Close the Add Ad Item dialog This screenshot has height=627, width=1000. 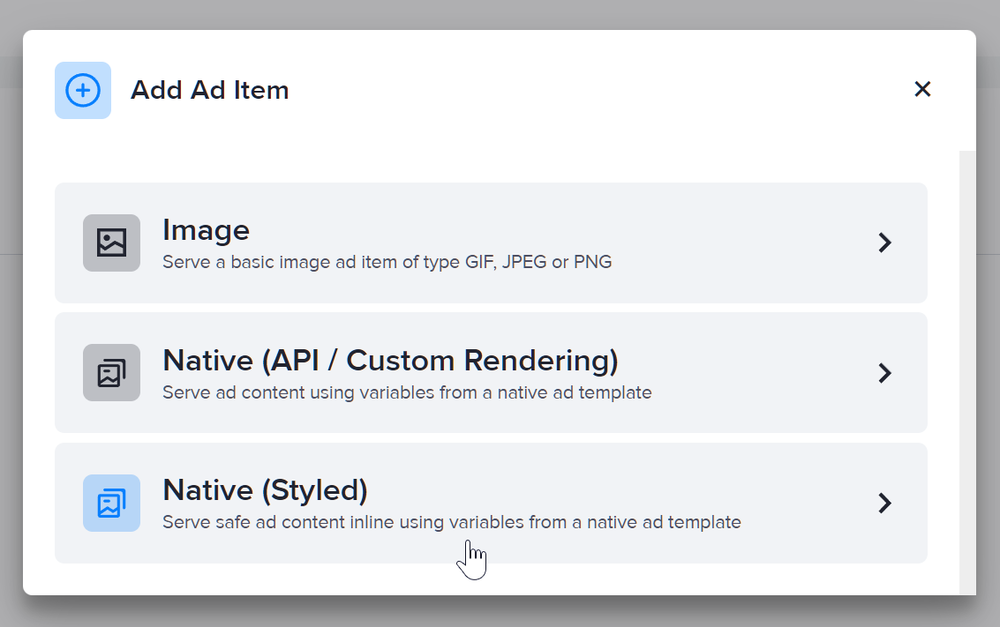pos(922,89)
